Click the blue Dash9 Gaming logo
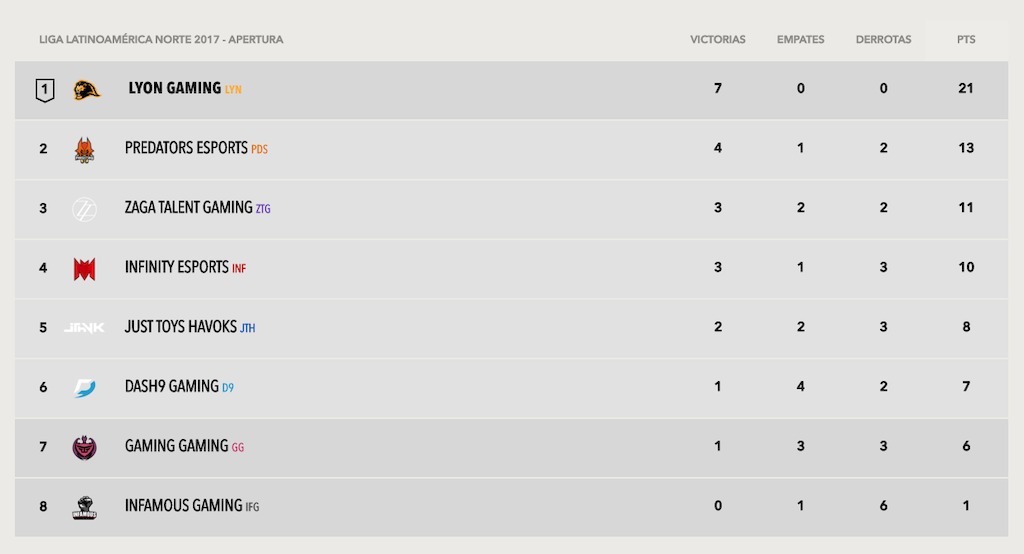The width and height of the screenshot is (1024, 554). pyautogui.click(x=84, y=387)
